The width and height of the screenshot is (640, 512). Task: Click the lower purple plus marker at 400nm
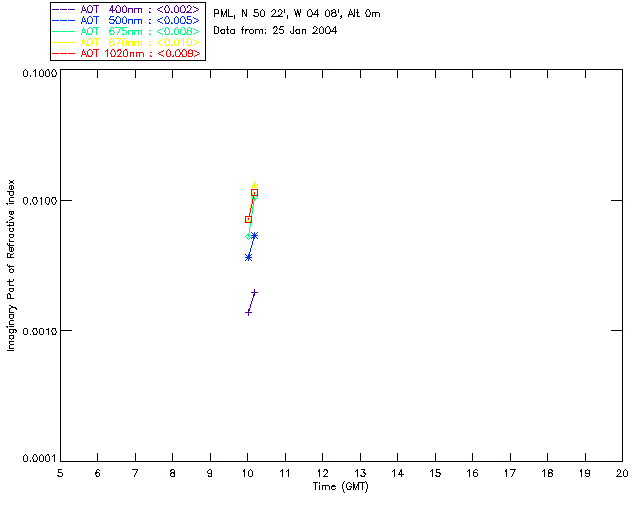(248, 313)
